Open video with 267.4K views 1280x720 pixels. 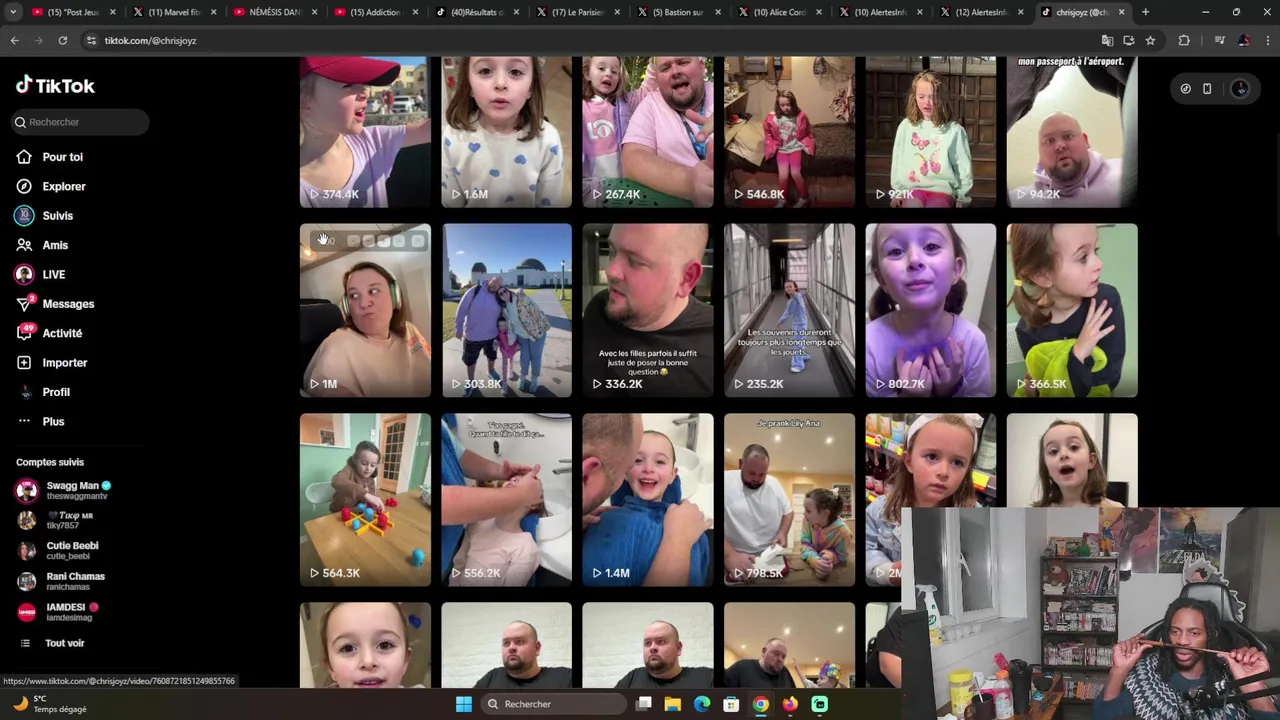point(648,131)
